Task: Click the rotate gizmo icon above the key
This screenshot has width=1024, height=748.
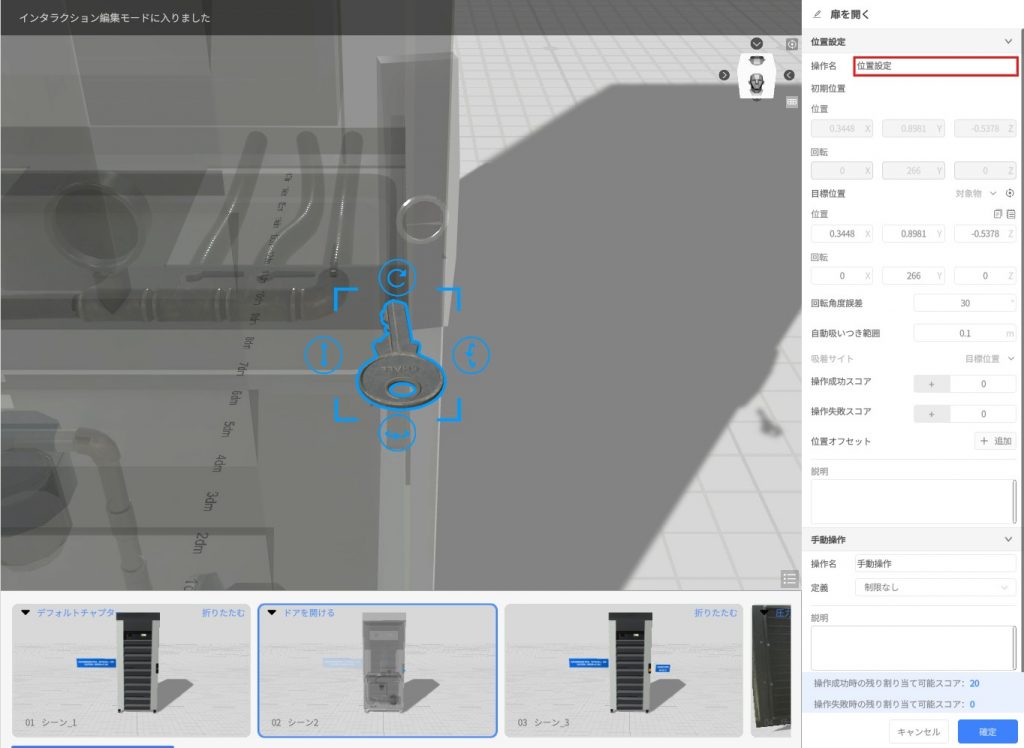Action: pos(397,277)
